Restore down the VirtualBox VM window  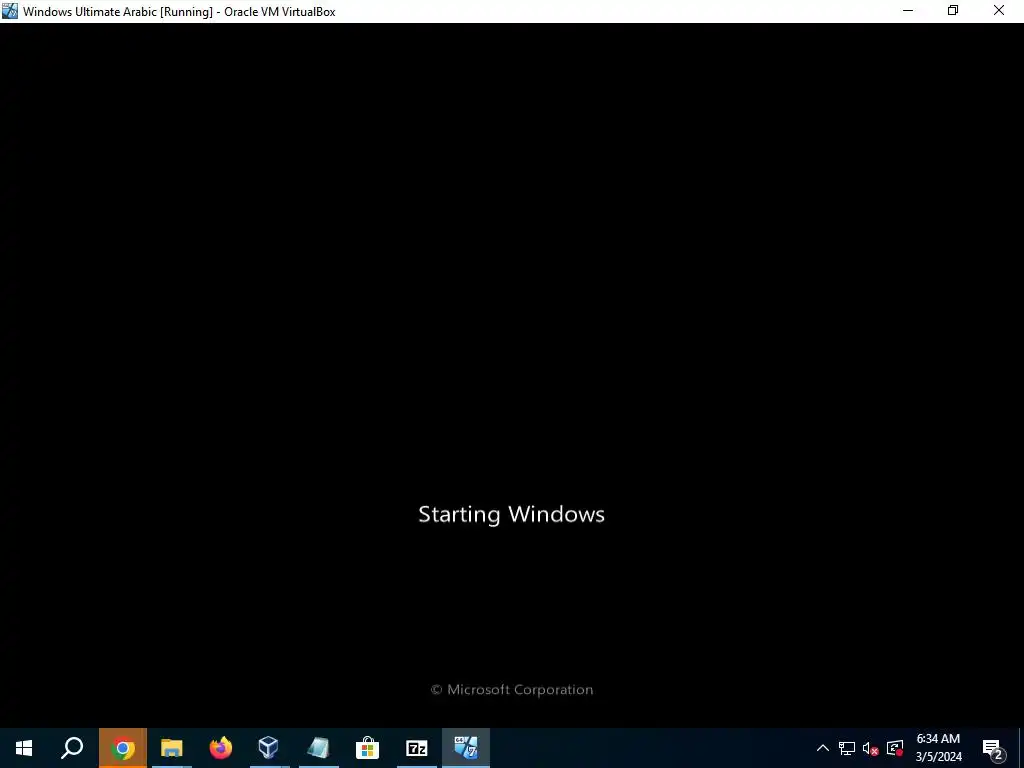click(x=953, y=11)
